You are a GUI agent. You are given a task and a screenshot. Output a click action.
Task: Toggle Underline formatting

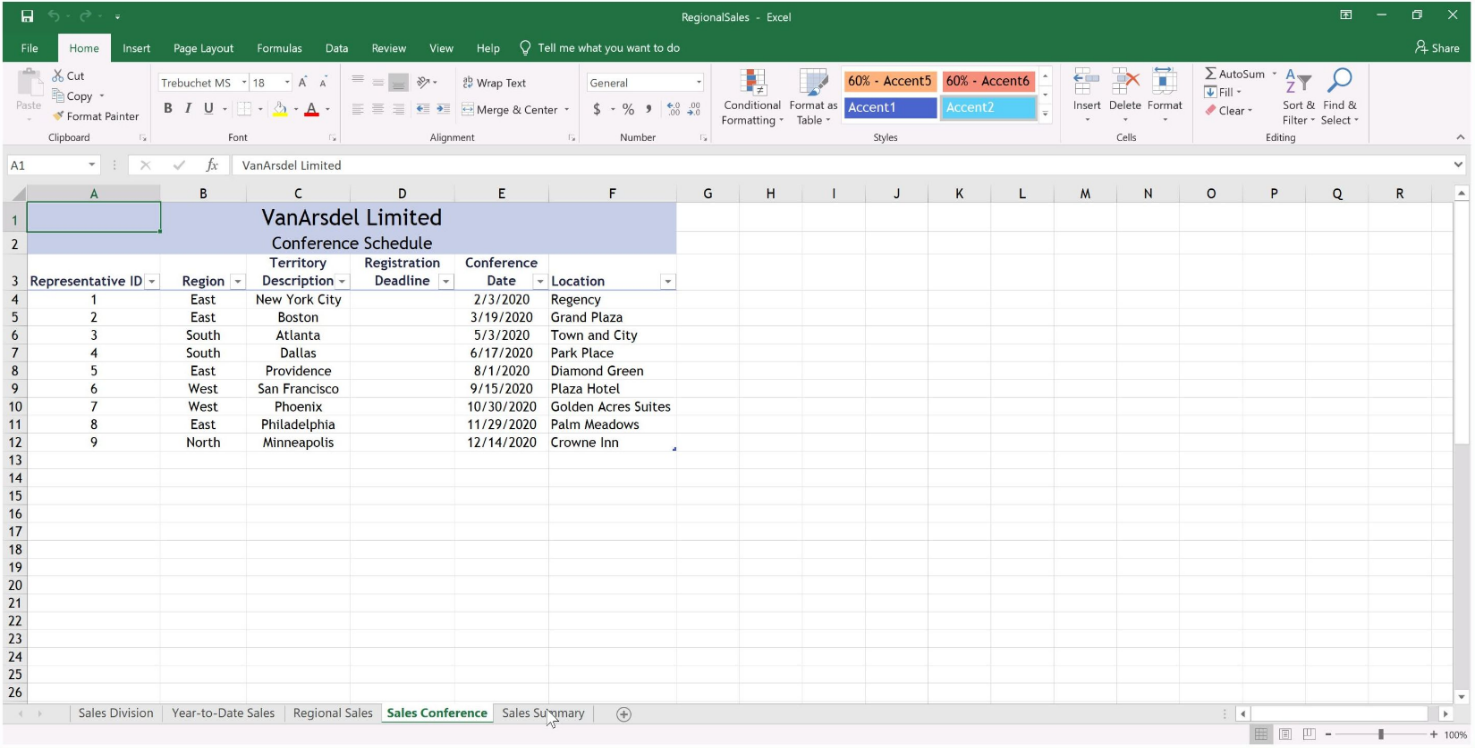[x=209, y=109]
